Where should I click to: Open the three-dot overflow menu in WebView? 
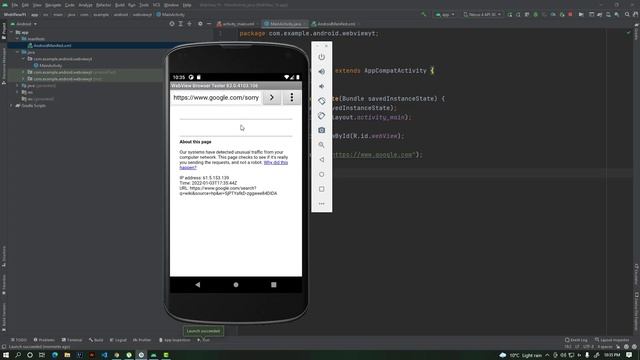tap(291, 98)
